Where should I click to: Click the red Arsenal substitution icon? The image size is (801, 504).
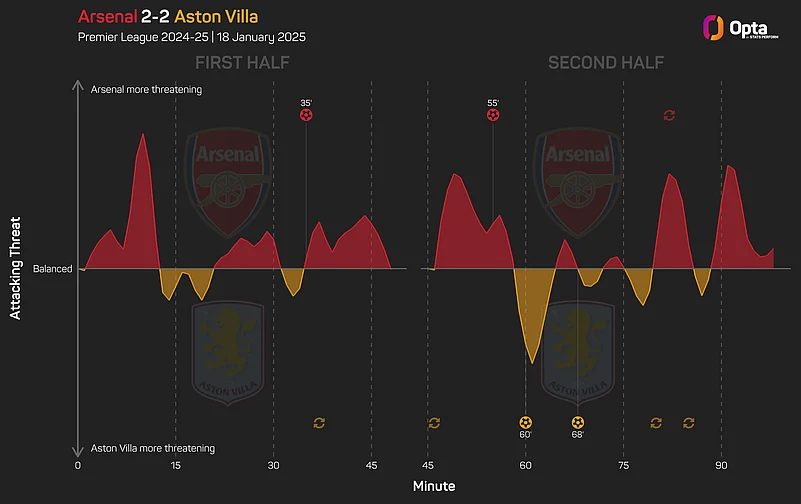pos(669,115)
